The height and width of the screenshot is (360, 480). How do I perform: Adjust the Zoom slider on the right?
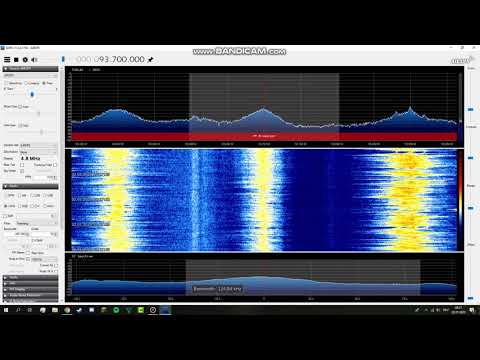pos(471,109)
